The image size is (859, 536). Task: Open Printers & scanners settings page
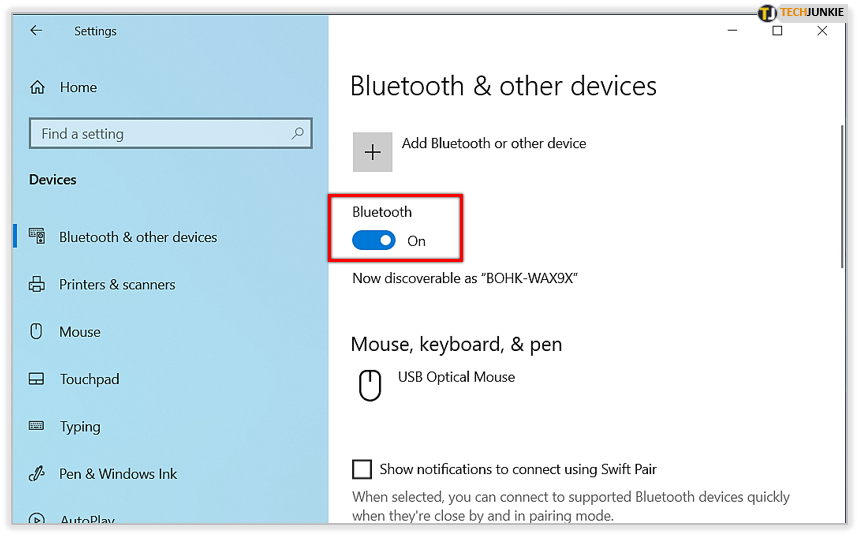point(117,284)
